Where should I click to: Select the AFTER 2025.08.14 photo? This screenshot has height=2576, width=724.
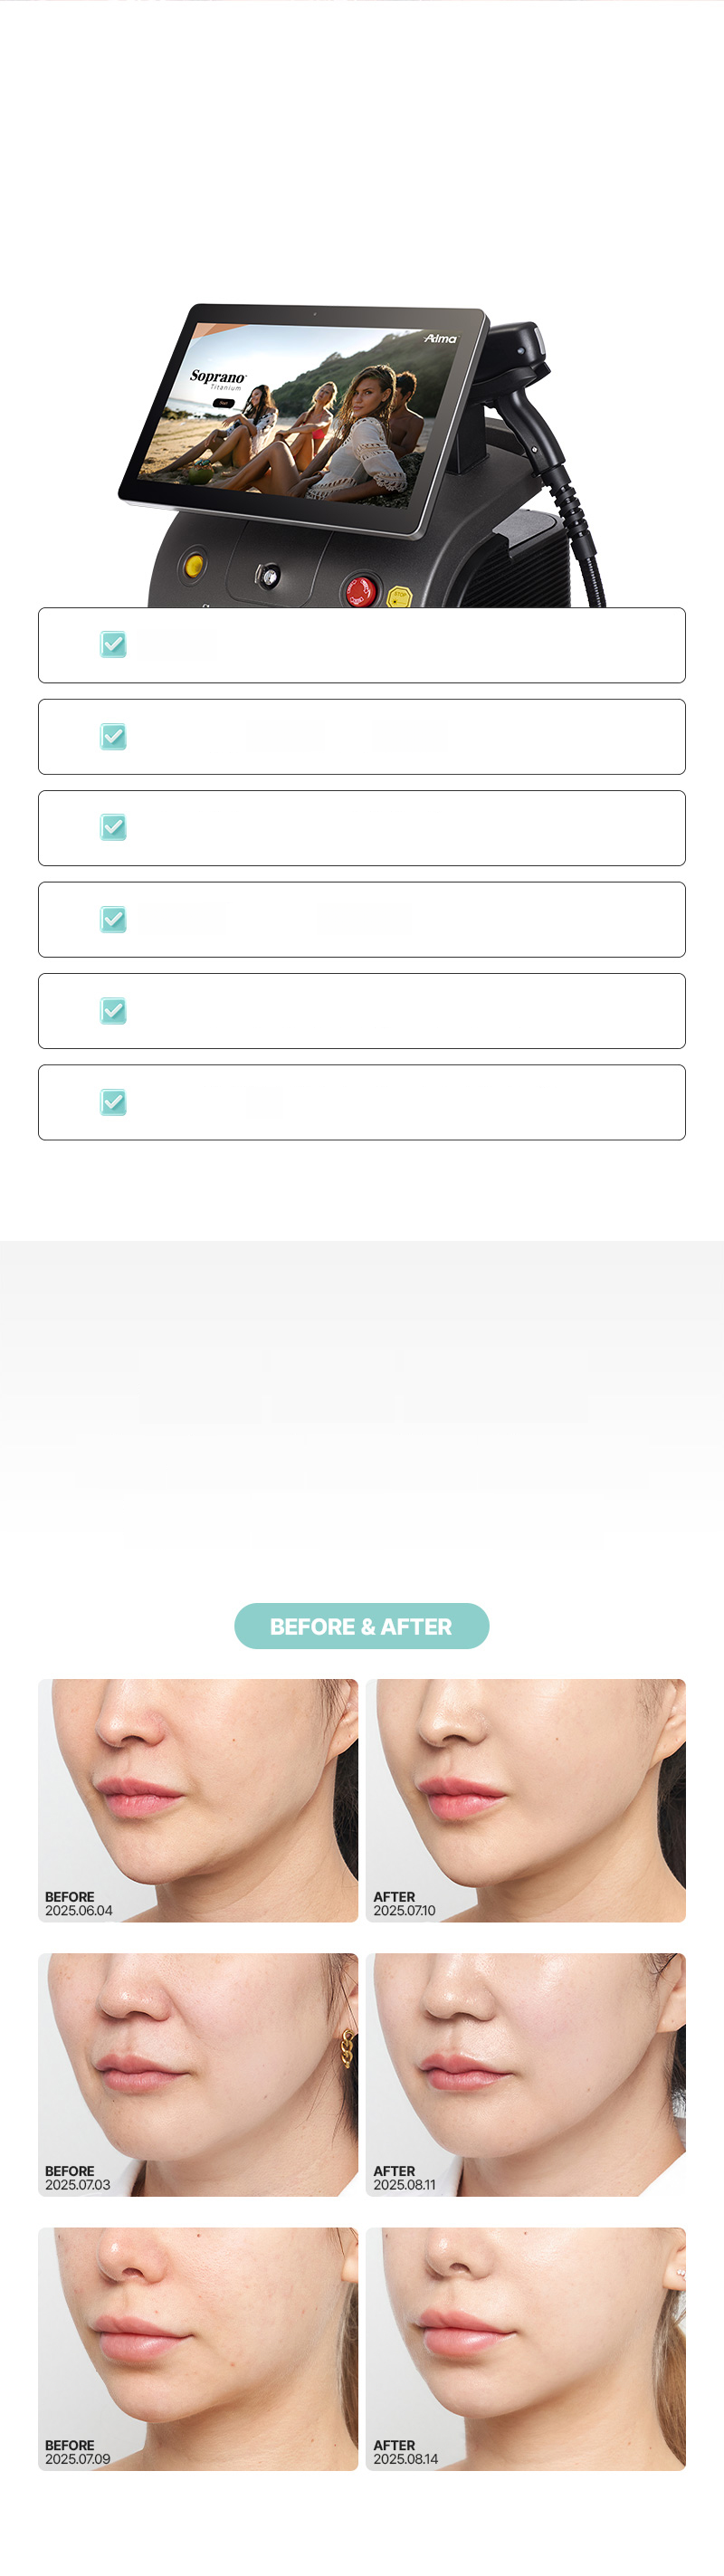click(526, 2348)
